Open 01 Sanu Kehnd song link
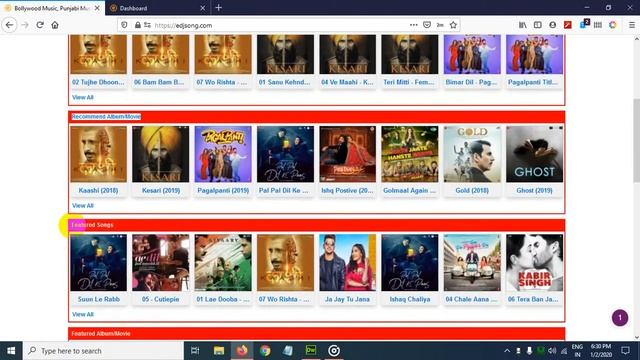 click(x=284, y=82)
